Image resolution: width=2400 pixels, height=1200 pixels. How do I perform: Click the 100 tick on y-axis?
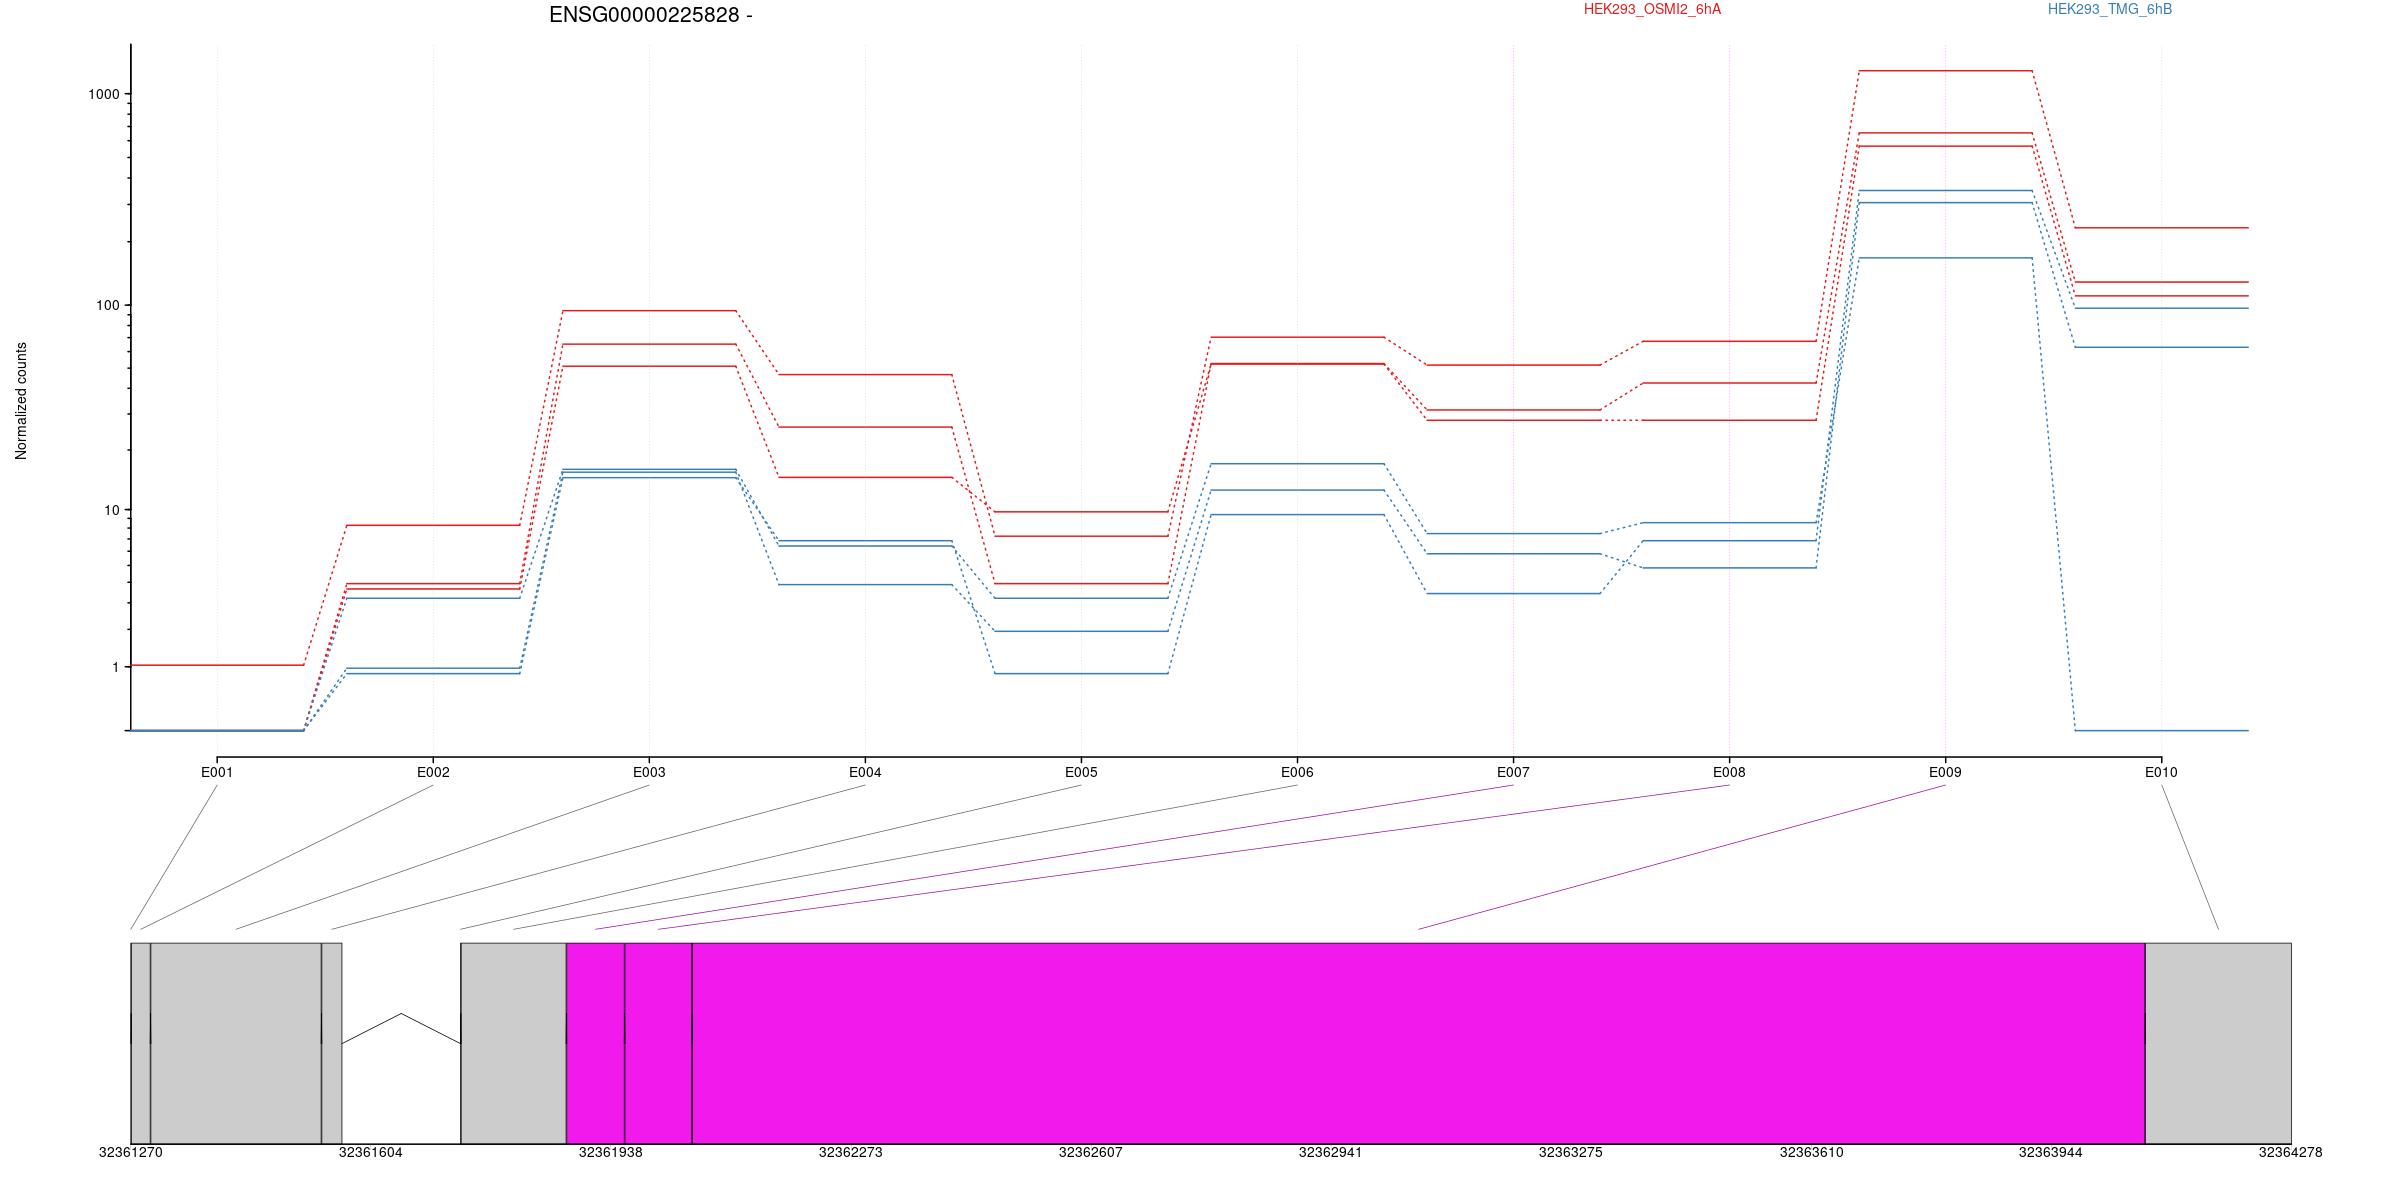pyautogui.click(x=107, y=305)
